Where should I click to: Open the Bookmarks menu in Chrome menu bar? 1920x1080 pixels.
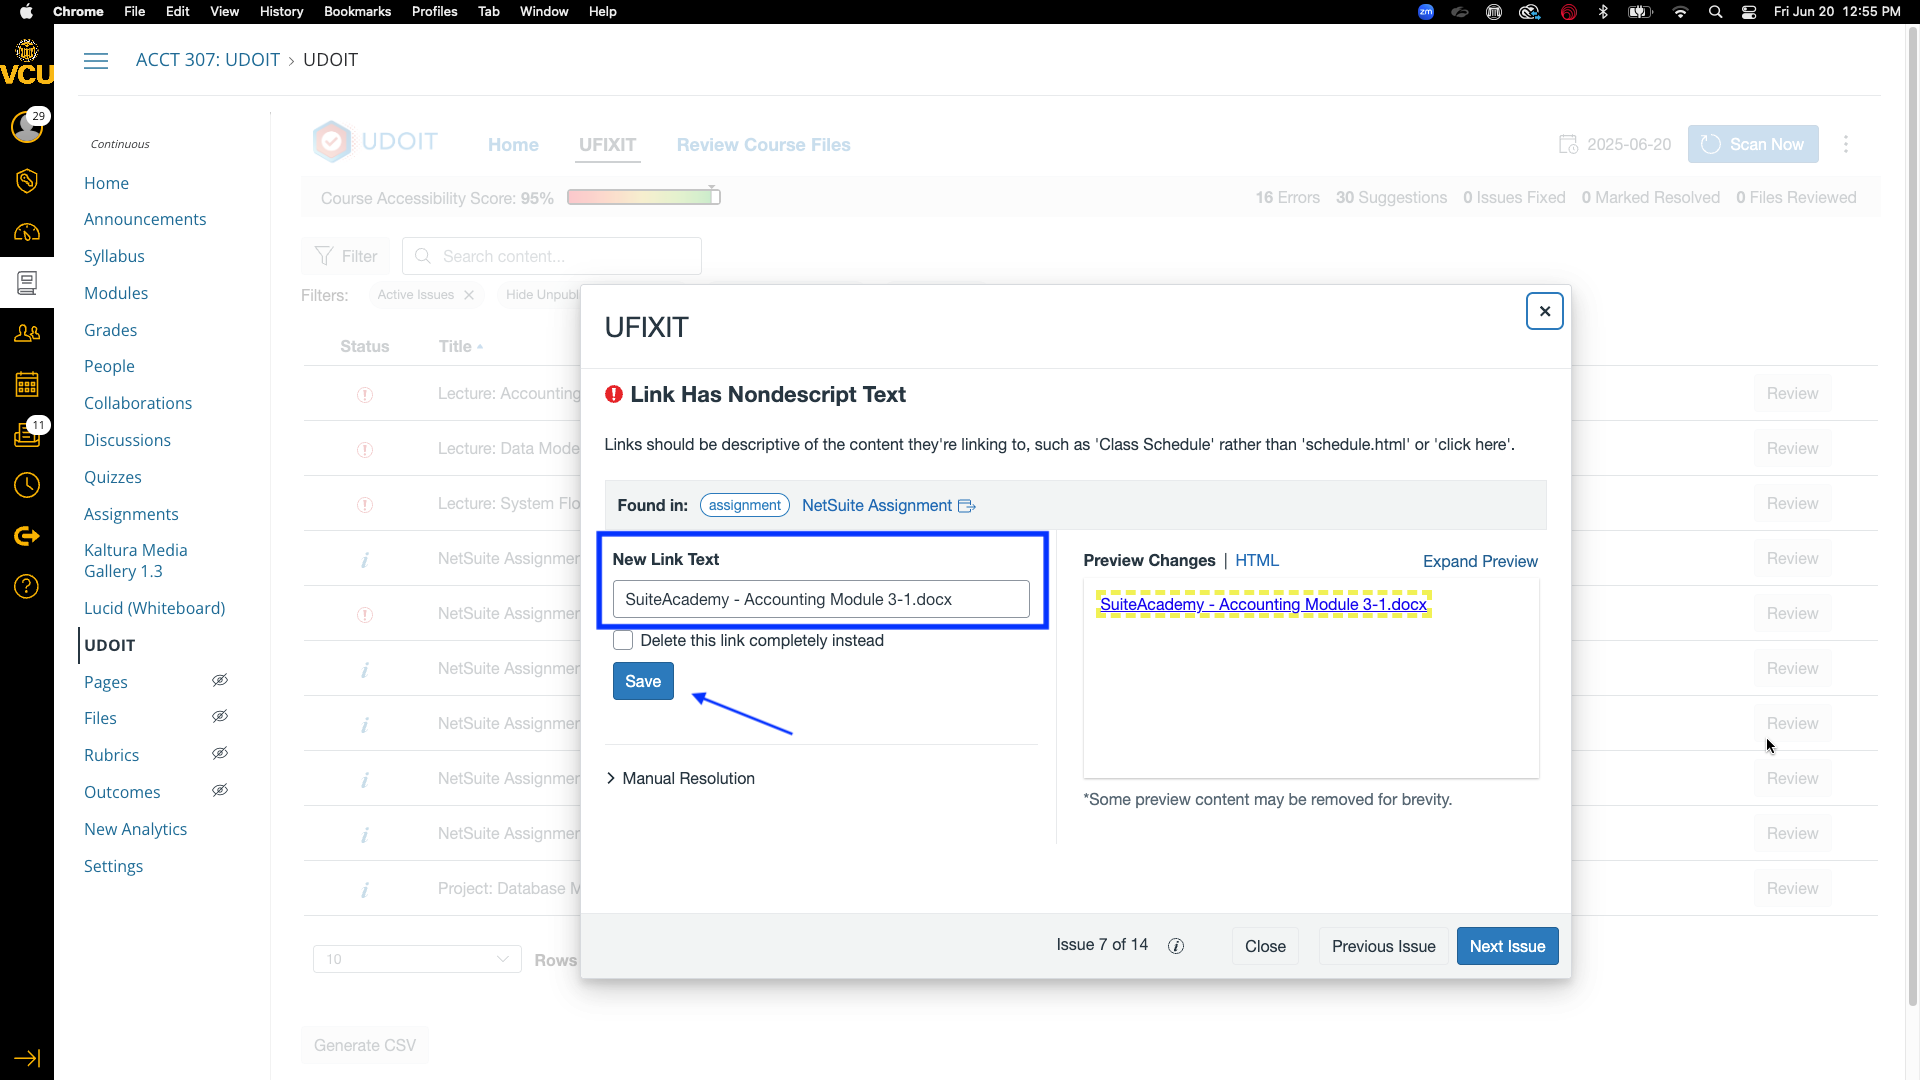pos(357,12)
